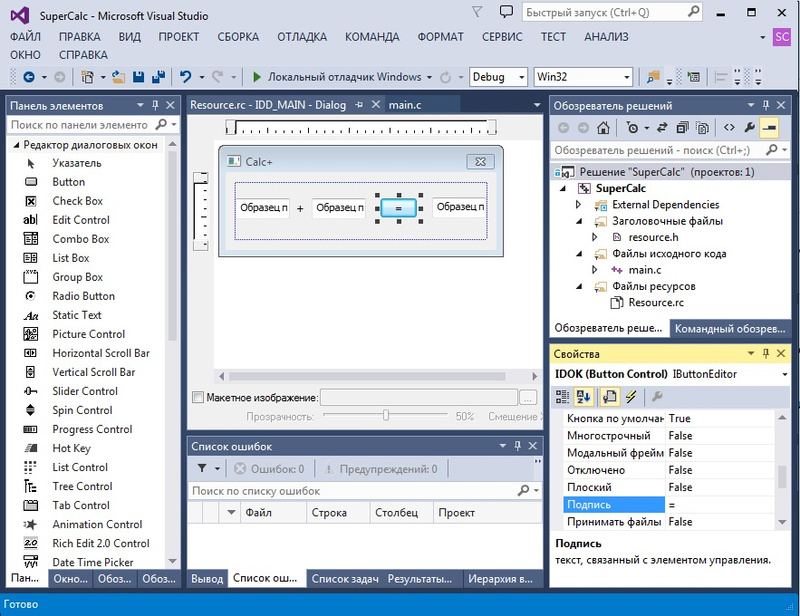Start the Local Windows Debugger
800x616 pixels.
pyautogui.click(x=258, y=77)
